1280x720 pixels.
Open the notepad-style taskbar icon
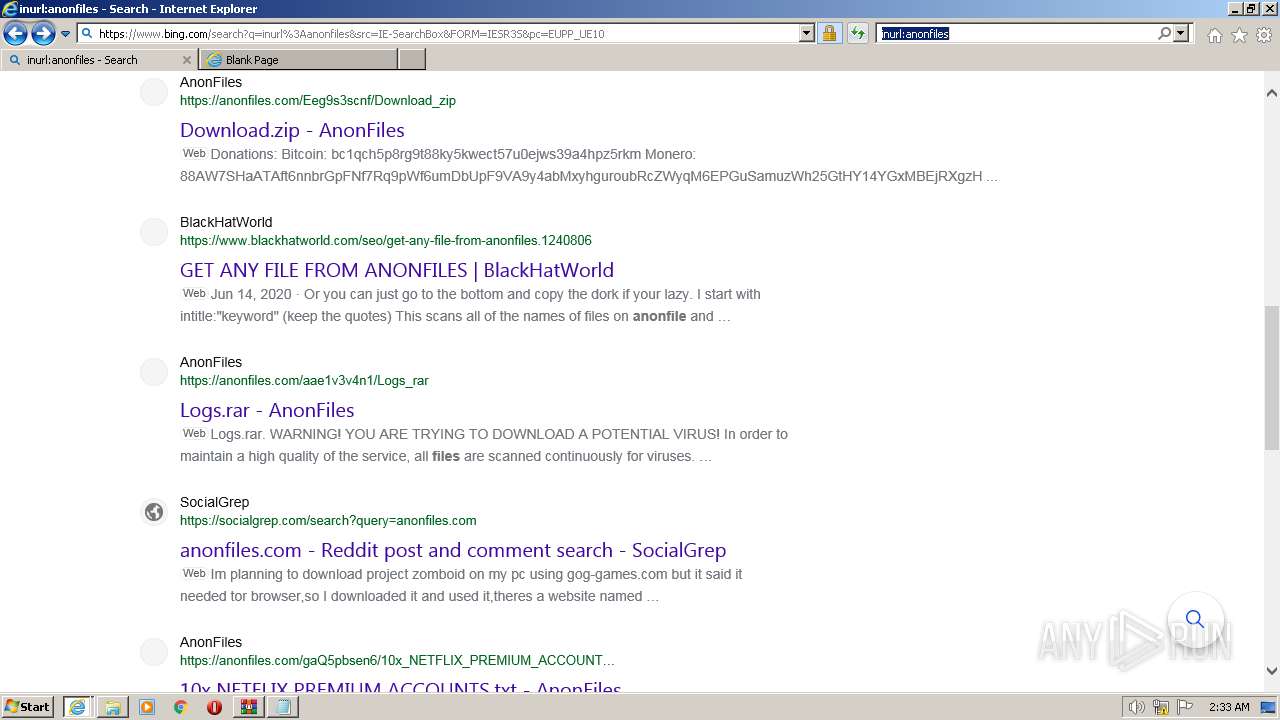tap(283, 707)
